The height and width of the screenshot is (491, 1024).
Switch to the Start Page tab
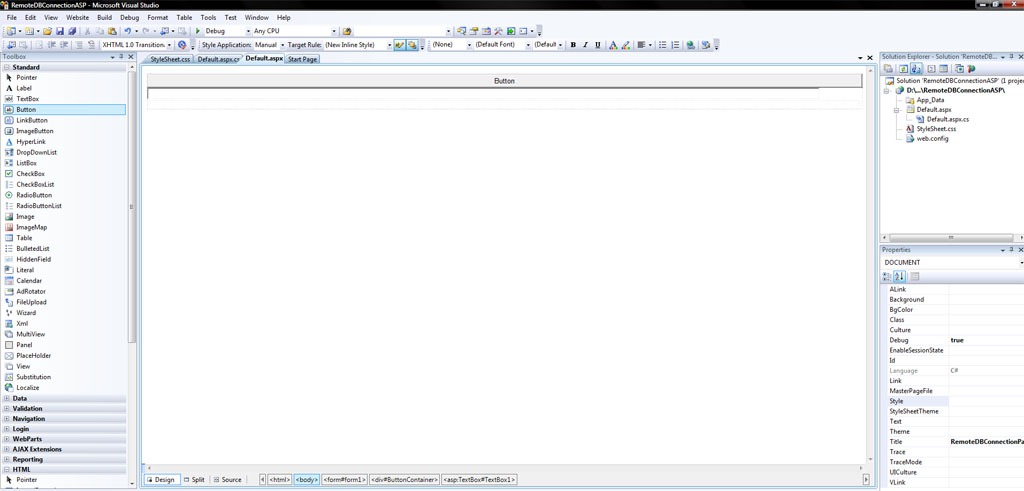click(x=302, y=59)
